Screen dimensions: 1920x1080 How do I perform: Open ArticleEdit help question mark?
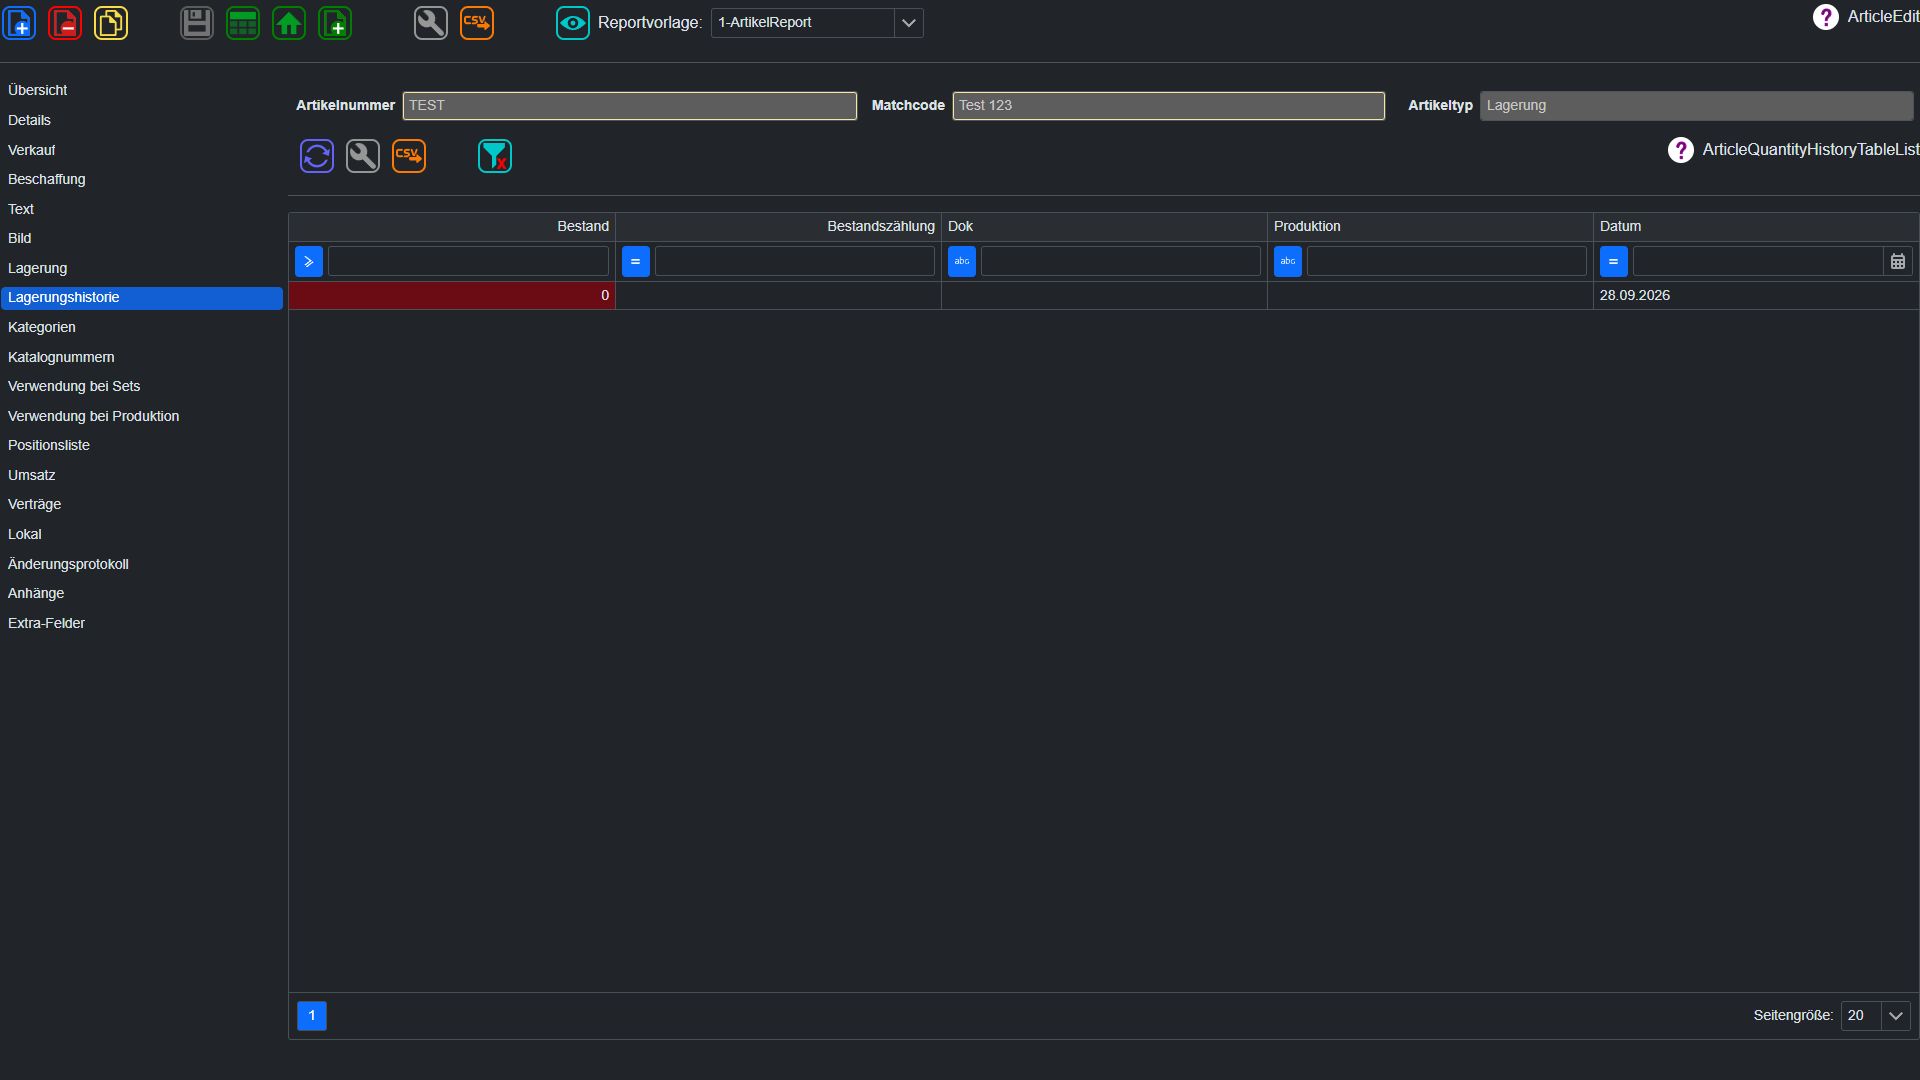pos(1825,17)
